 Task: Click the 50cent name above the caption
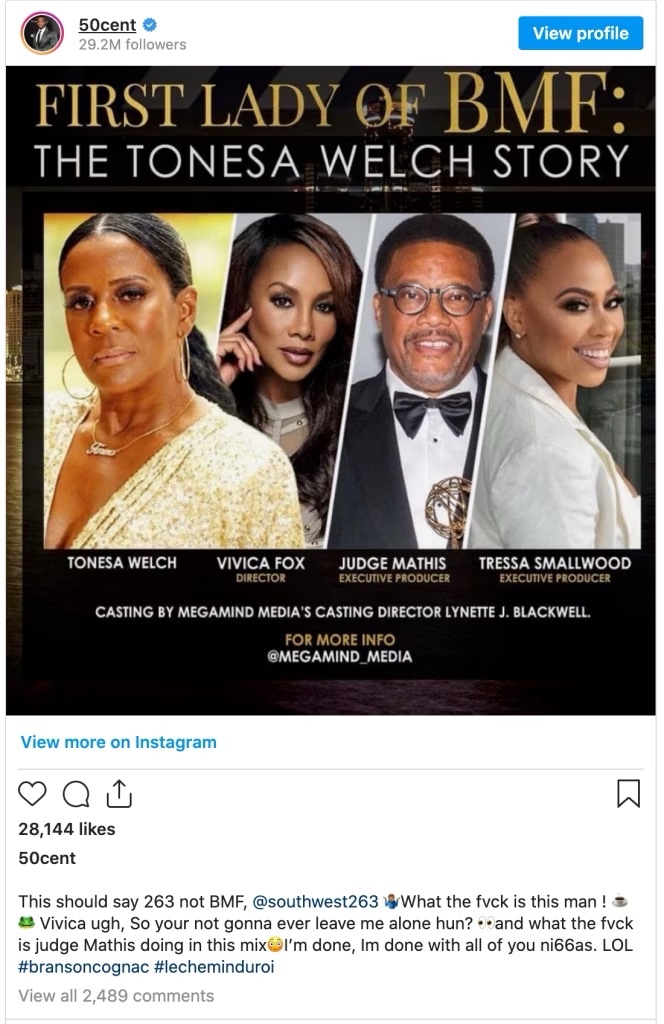pos(47,858)
